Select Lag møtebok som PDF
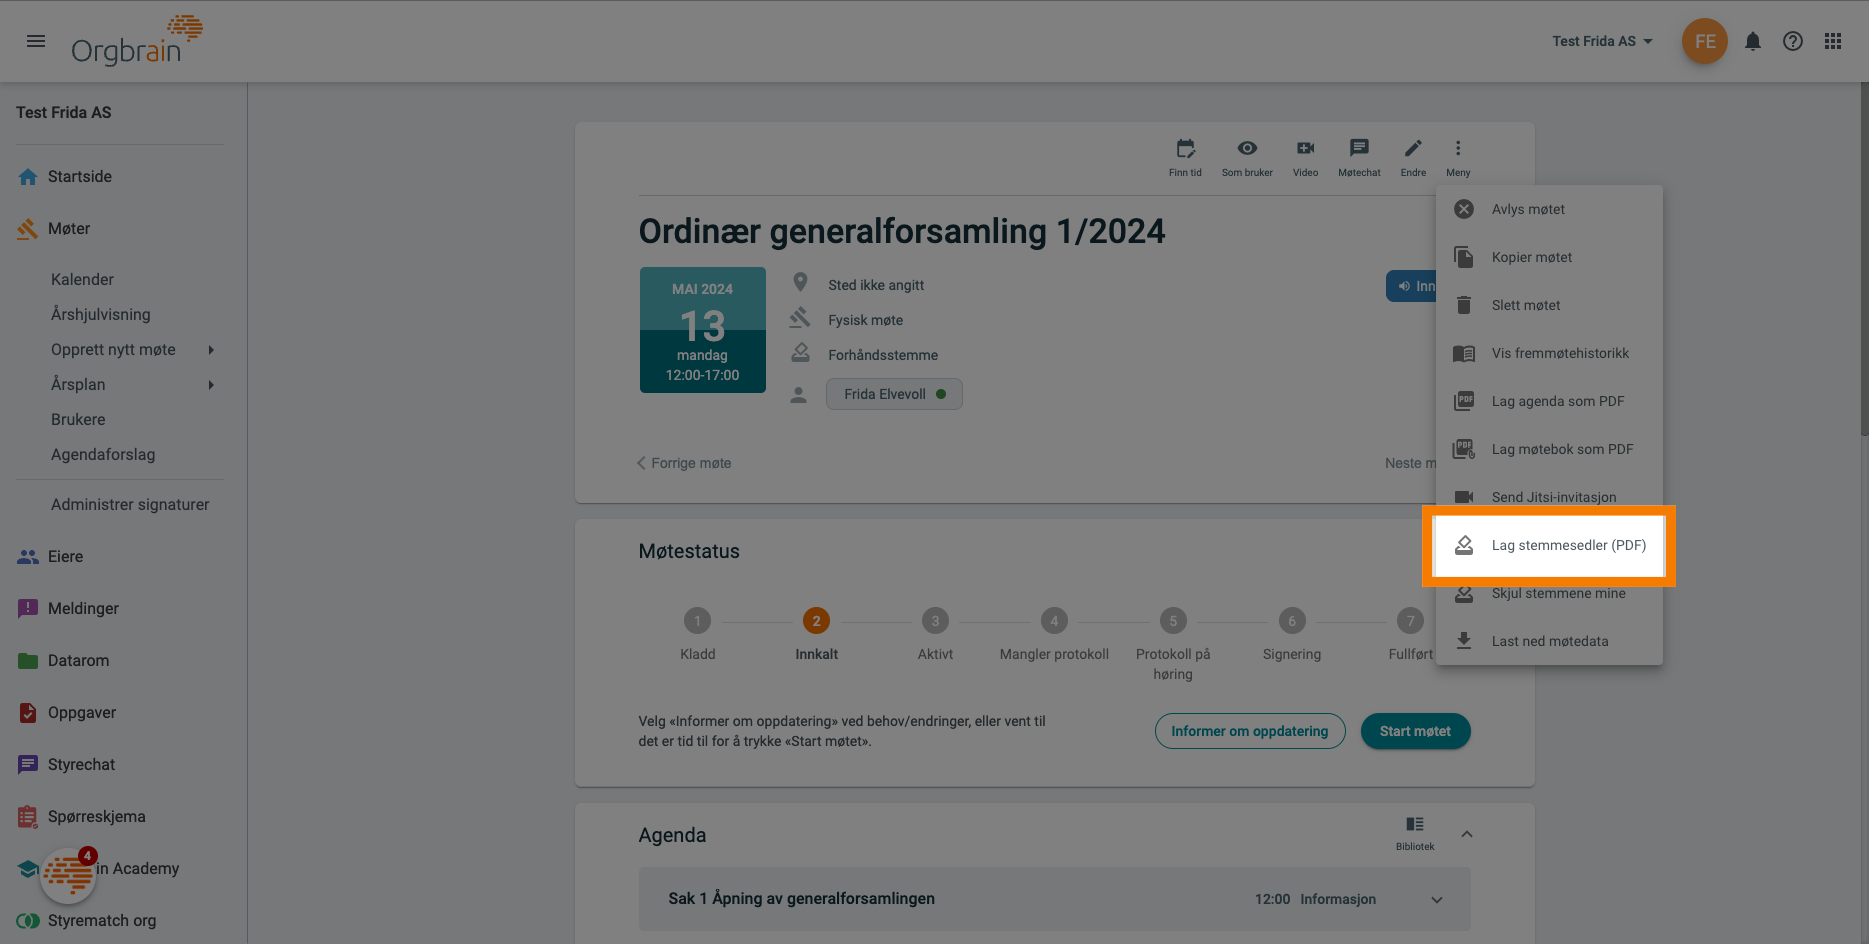 click(1549, 449)
